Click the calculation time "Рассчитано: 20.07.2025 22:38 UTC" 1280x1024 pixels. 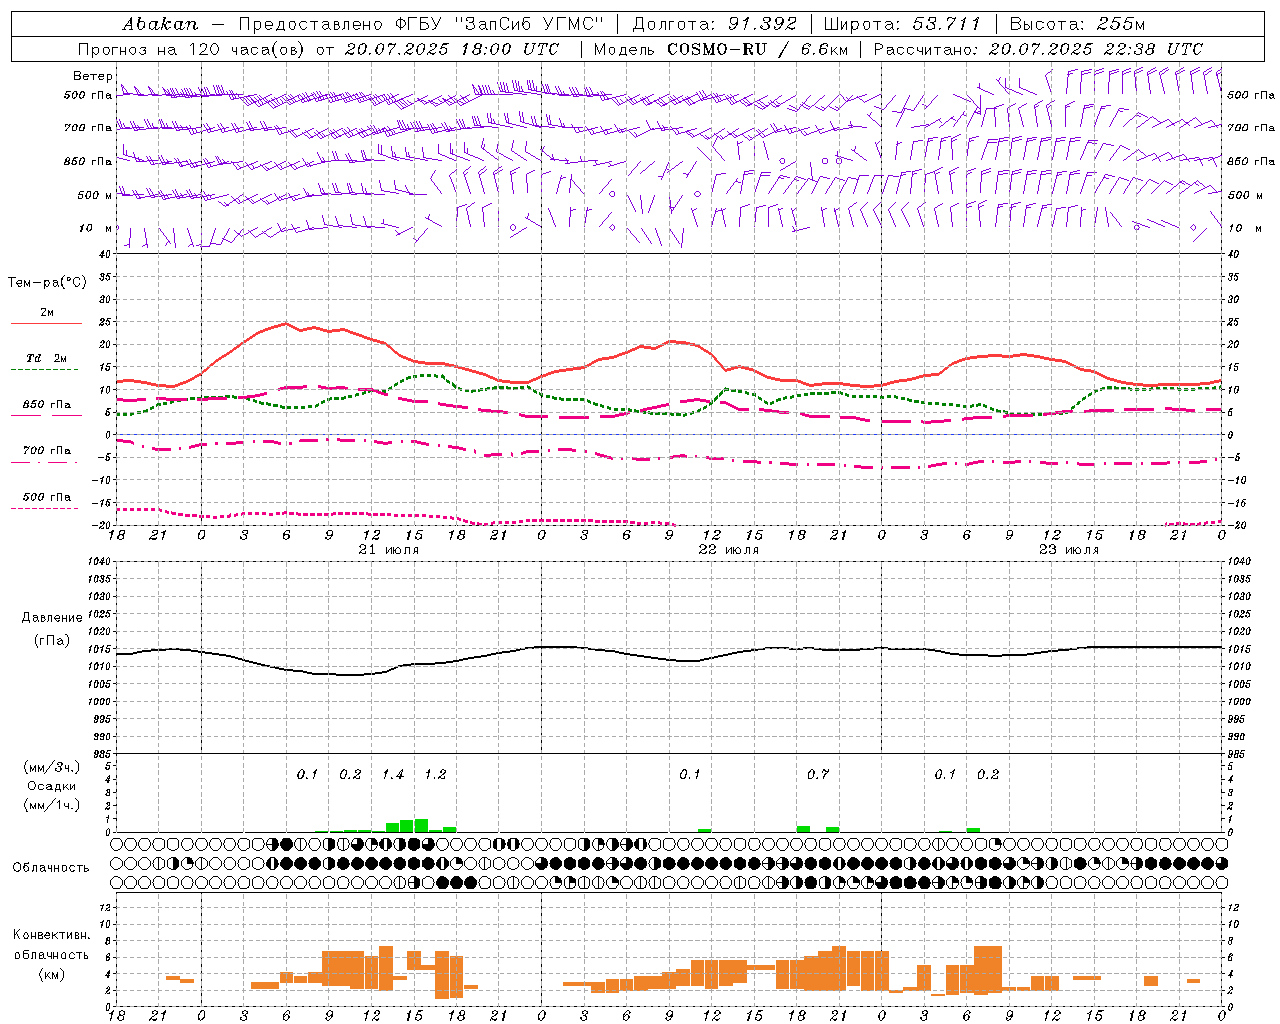click(x=1038, y=49)
